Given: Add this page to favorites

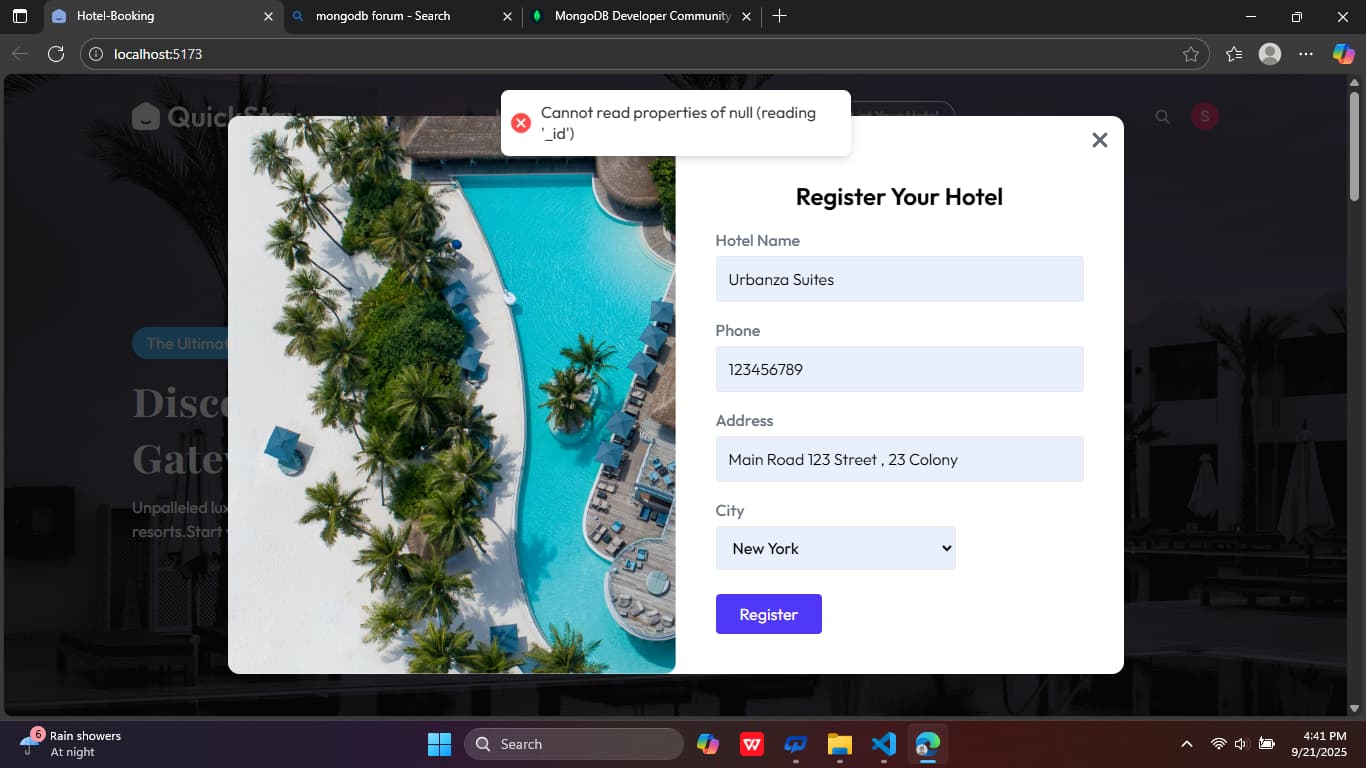Looking at the screenshot, I should [x=1191, y=54].
